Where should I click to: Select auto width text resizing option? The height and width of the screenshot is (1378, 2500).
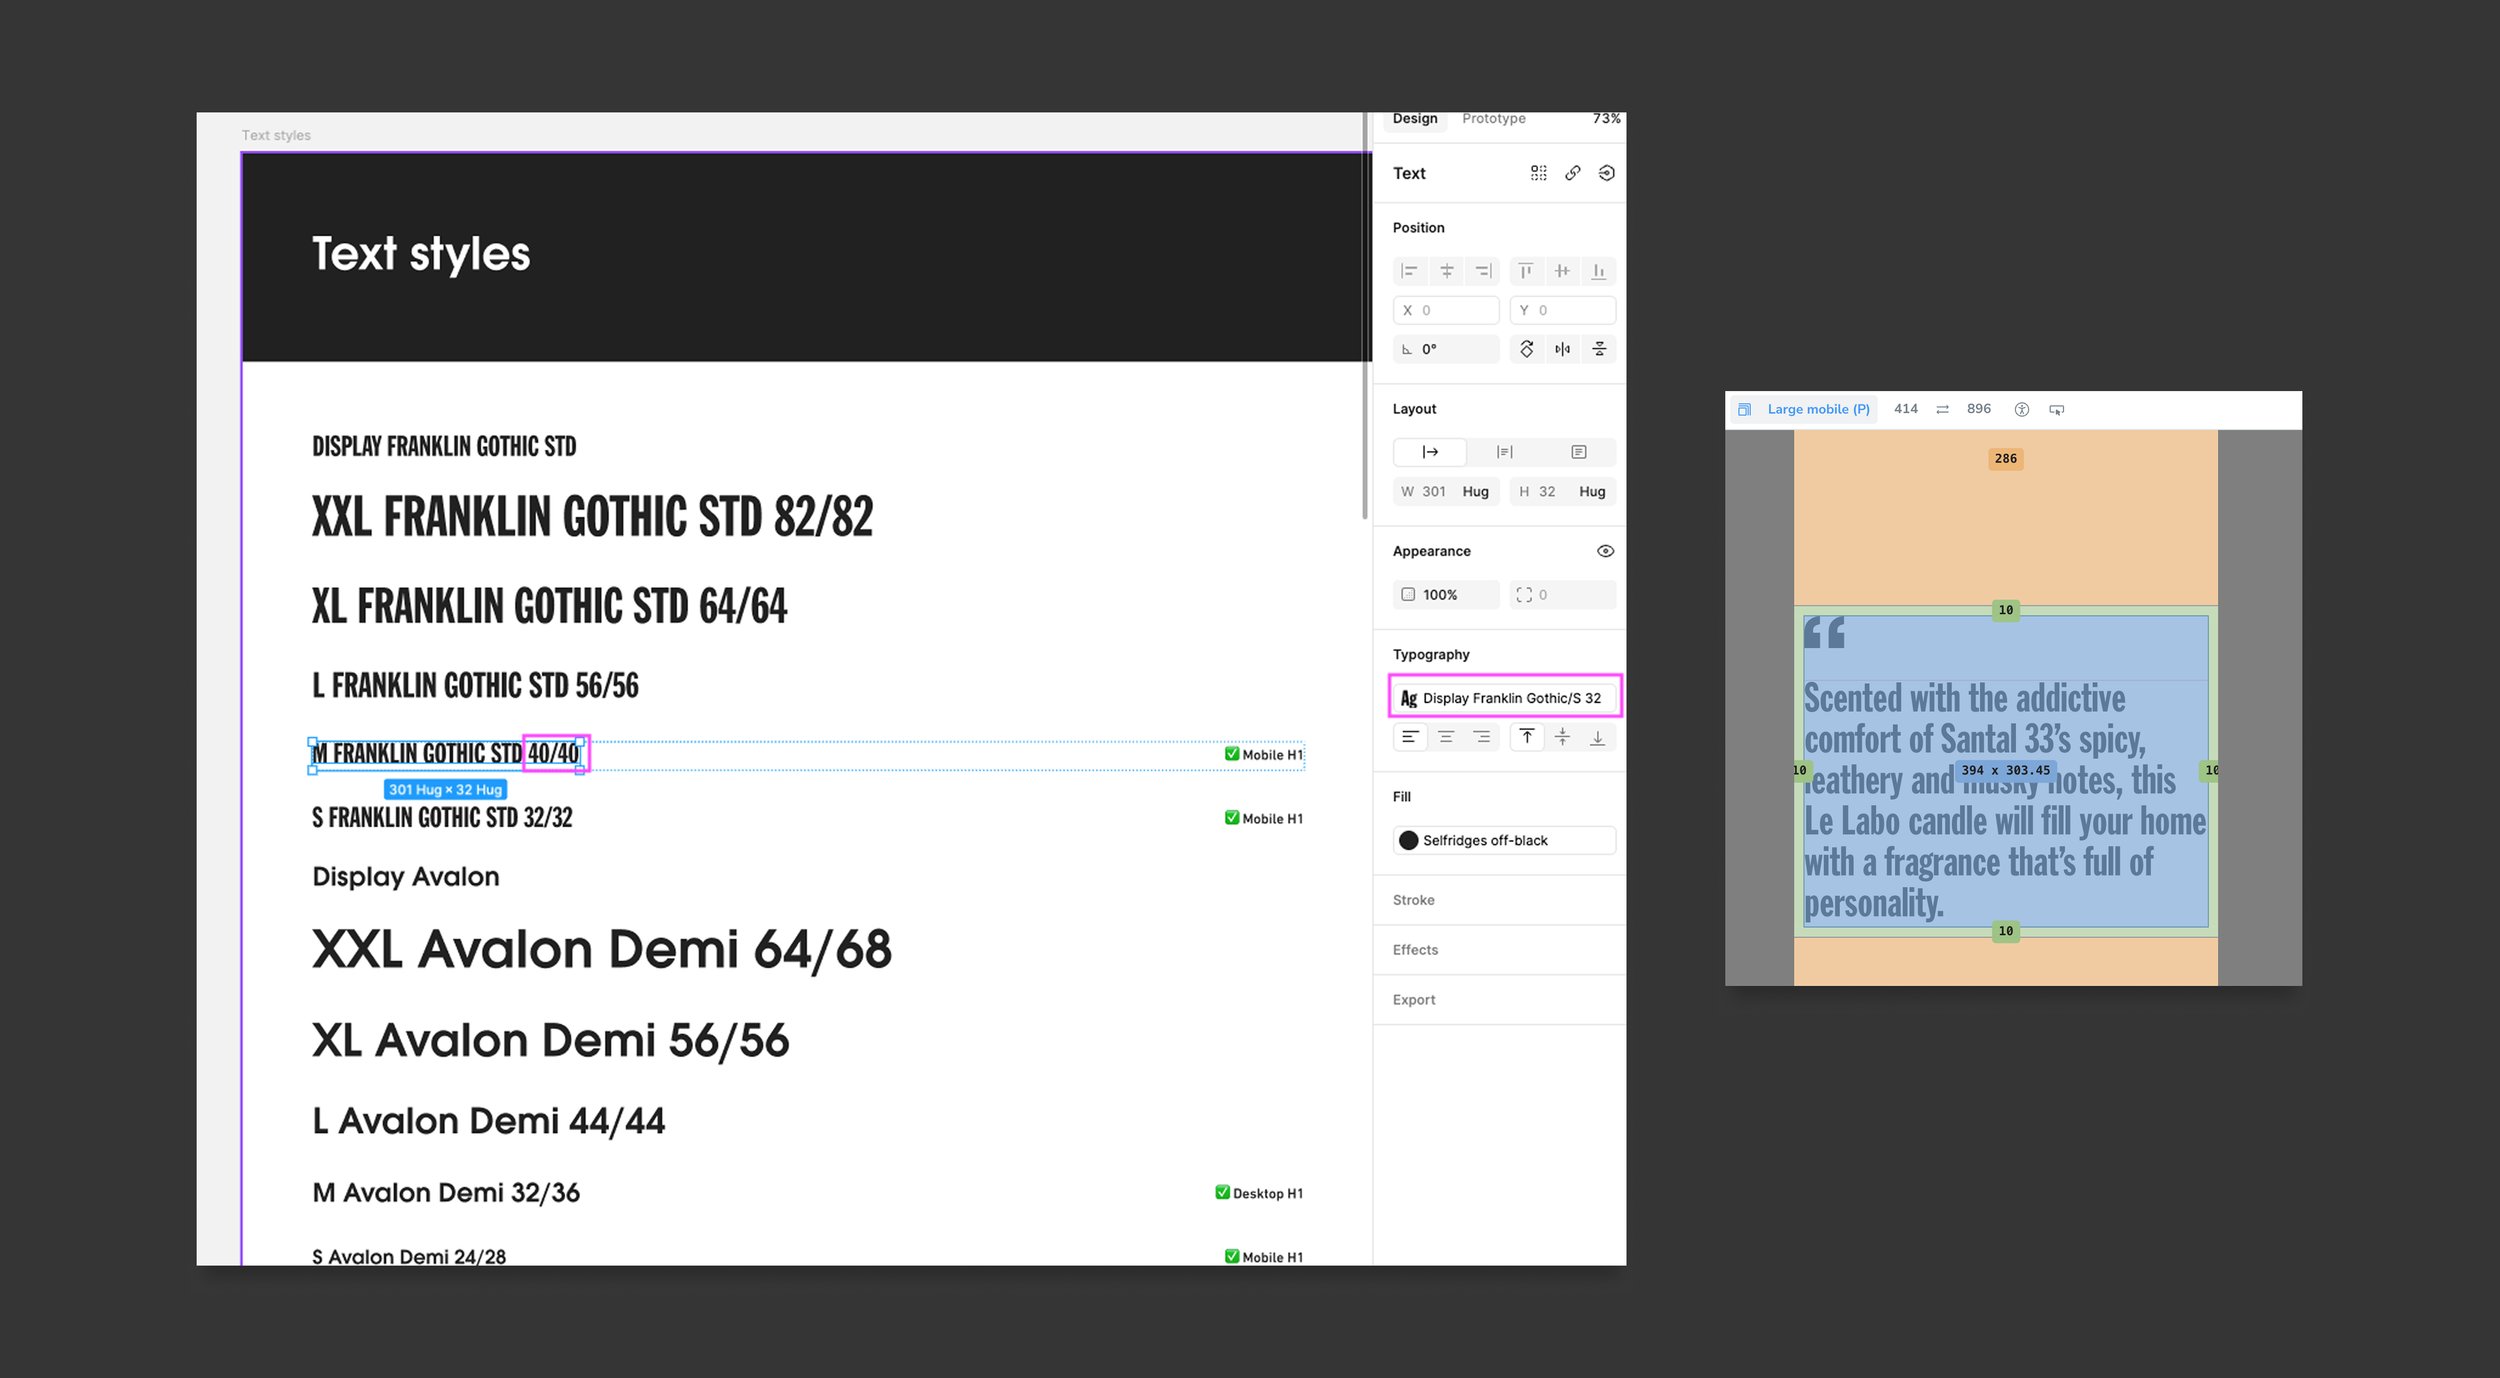(x=1430, y=452)
